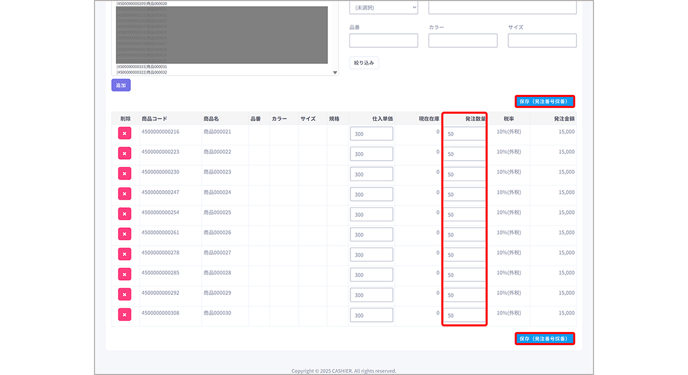Remove row 商品000025 with its red X

point(125,214)
